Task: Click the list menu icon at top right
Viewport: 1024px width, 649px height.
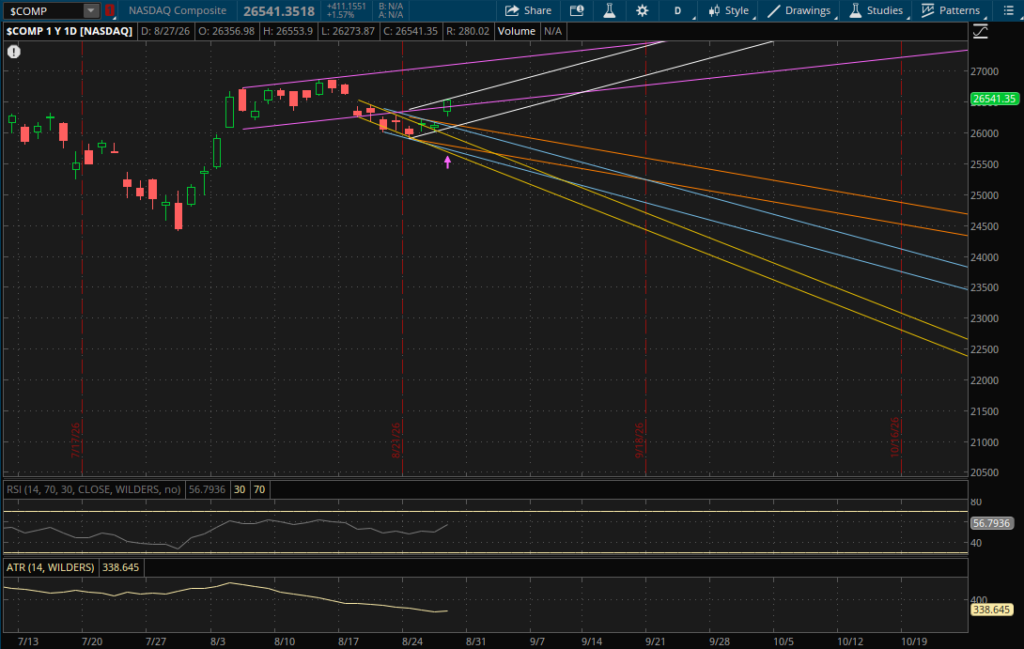Action: point(1008,10)
